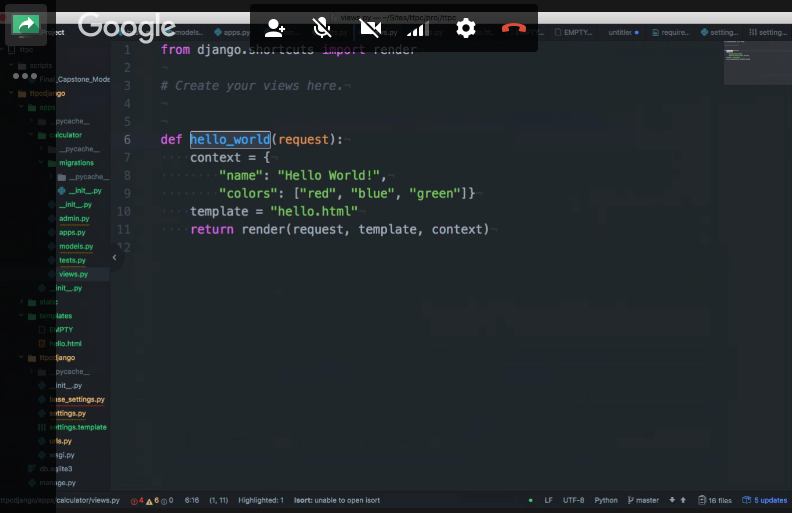The image size is (798, 513).
Task: Expand the templates folder in tree
Action: [56, 316]
